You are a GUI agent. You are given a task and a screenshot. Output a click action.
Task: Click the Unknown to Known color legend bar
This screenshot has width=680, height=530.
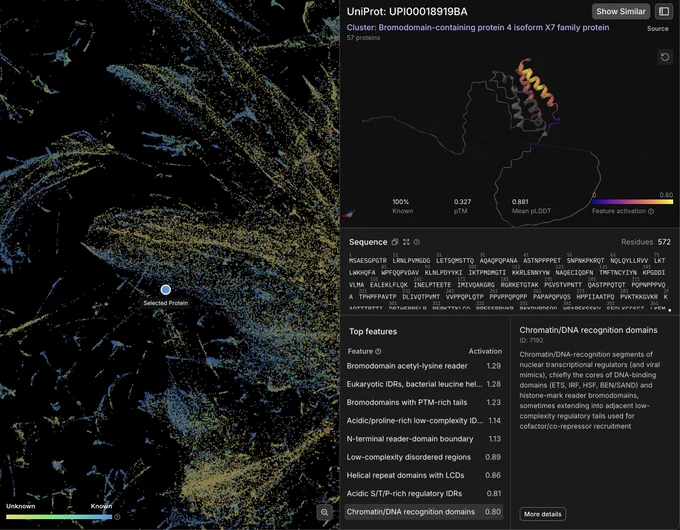(x=59, y=517)
